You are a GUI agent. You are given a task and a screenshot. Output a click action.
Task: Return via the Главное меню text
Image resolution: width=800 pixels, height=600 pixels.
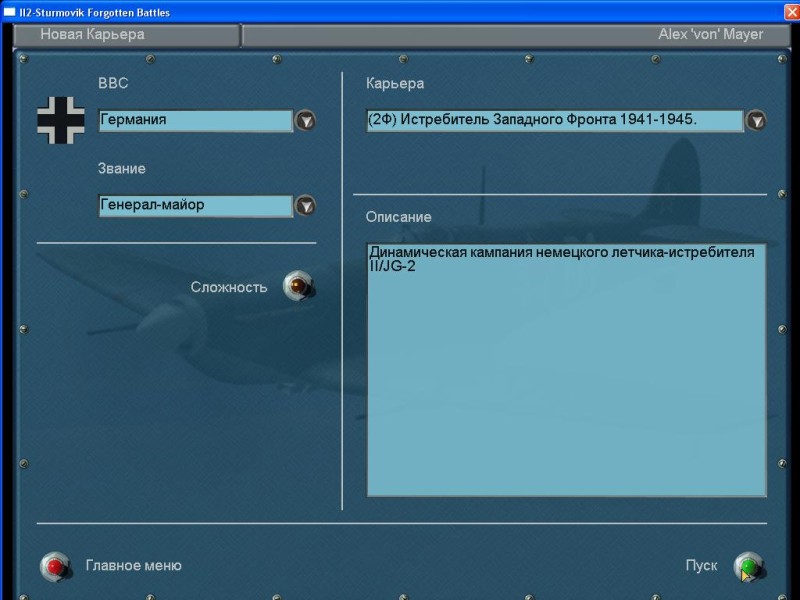pyautogui.click(x=134, y=565)
